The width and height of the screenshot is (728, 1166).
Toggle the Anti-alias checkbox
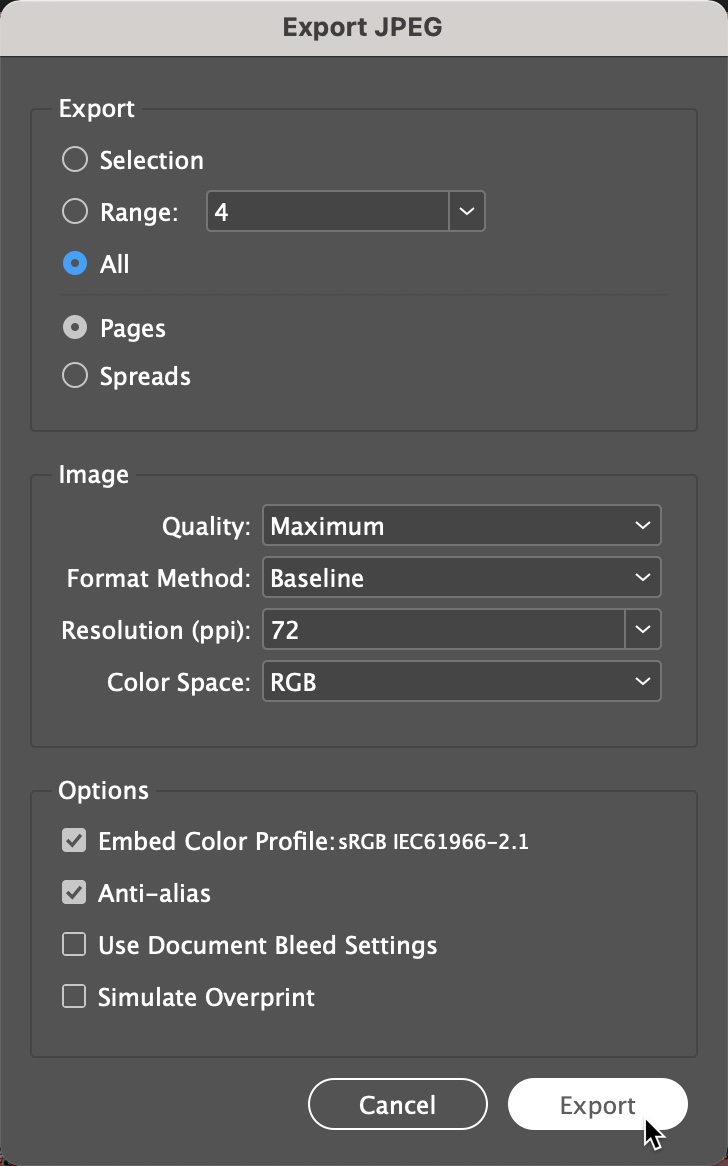74,892
